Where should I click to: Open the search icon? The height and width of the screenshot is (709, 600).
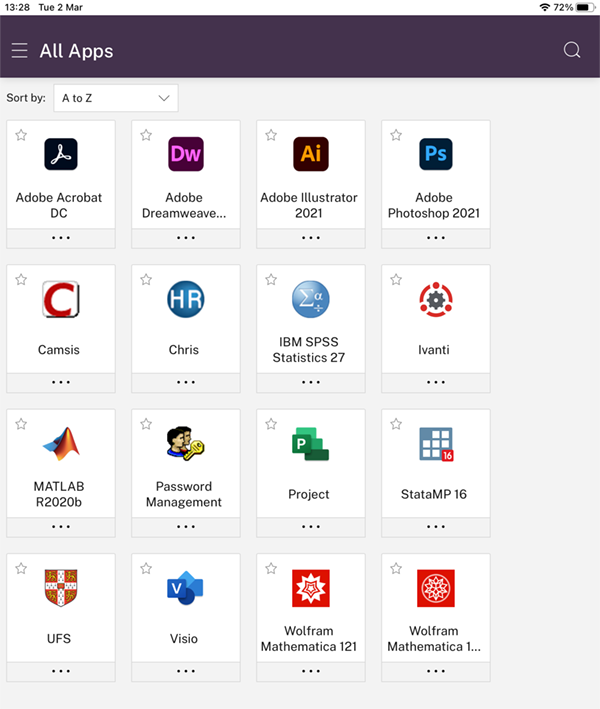[572, 50]
